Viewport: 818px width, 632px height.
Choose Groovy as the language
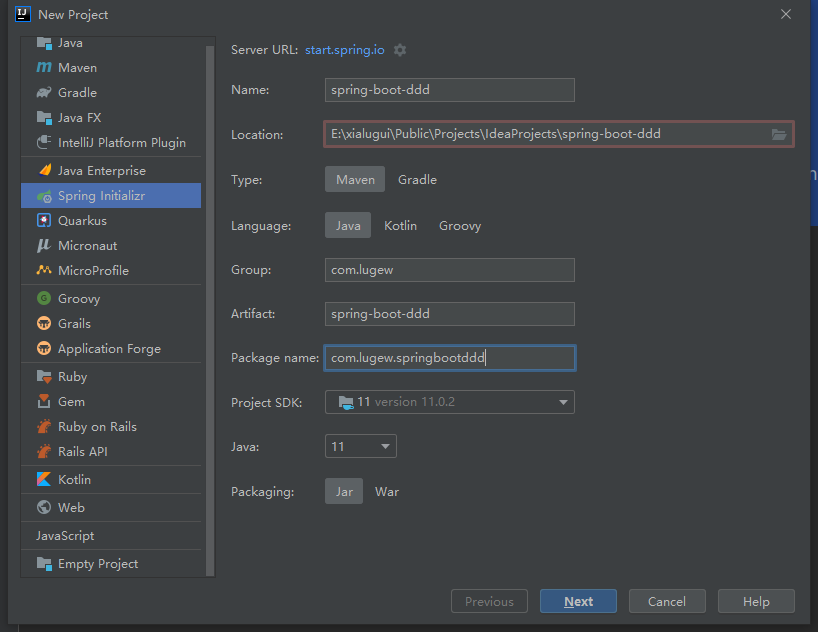point(460,225)
